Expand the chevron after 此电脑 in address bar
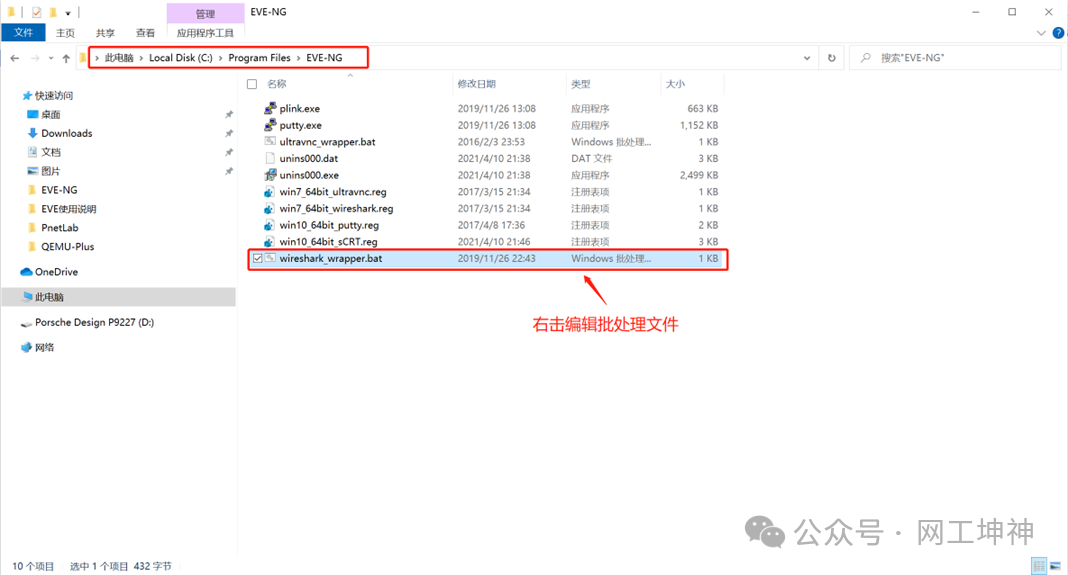The width and height of the screenshot is (1068, 575). (142, 58)
